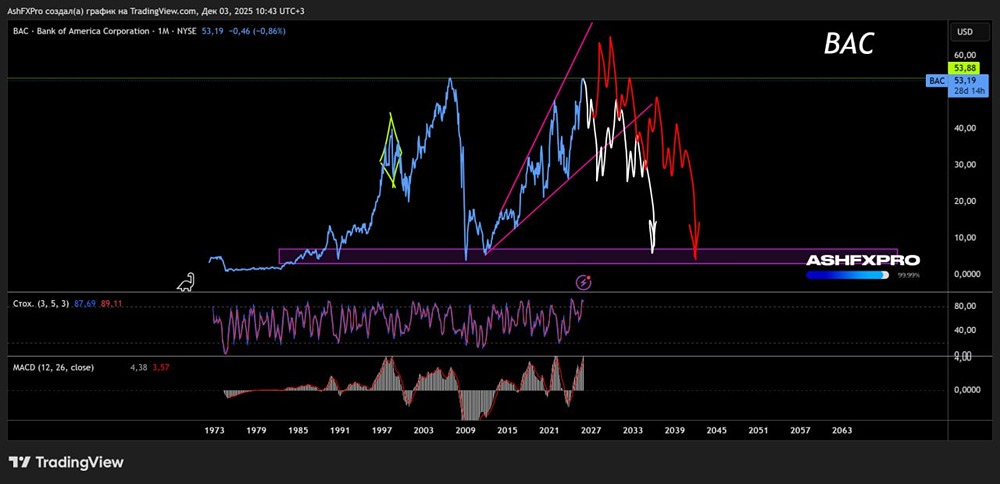Image resolution: width=1000 pixels, height=484 pixels.
Task: Click the white downward arrow projection
Action: 653,236
